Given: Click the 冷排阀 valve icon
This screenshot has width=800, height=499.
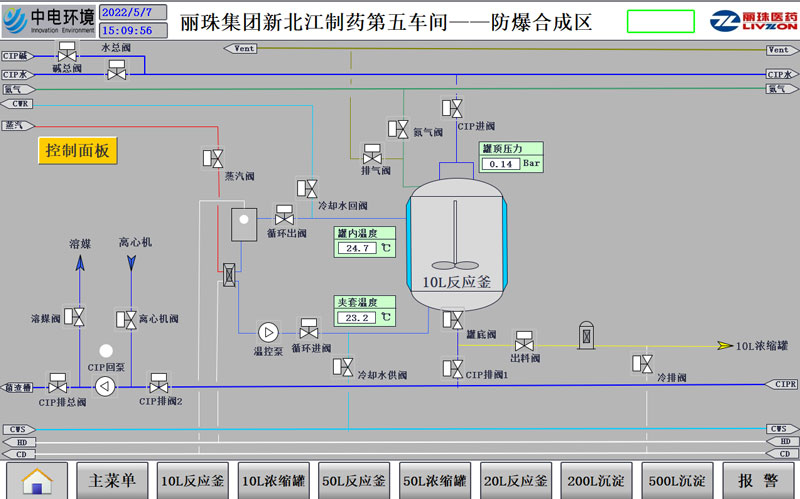Looking at the screenshot, I should [642, 364].
